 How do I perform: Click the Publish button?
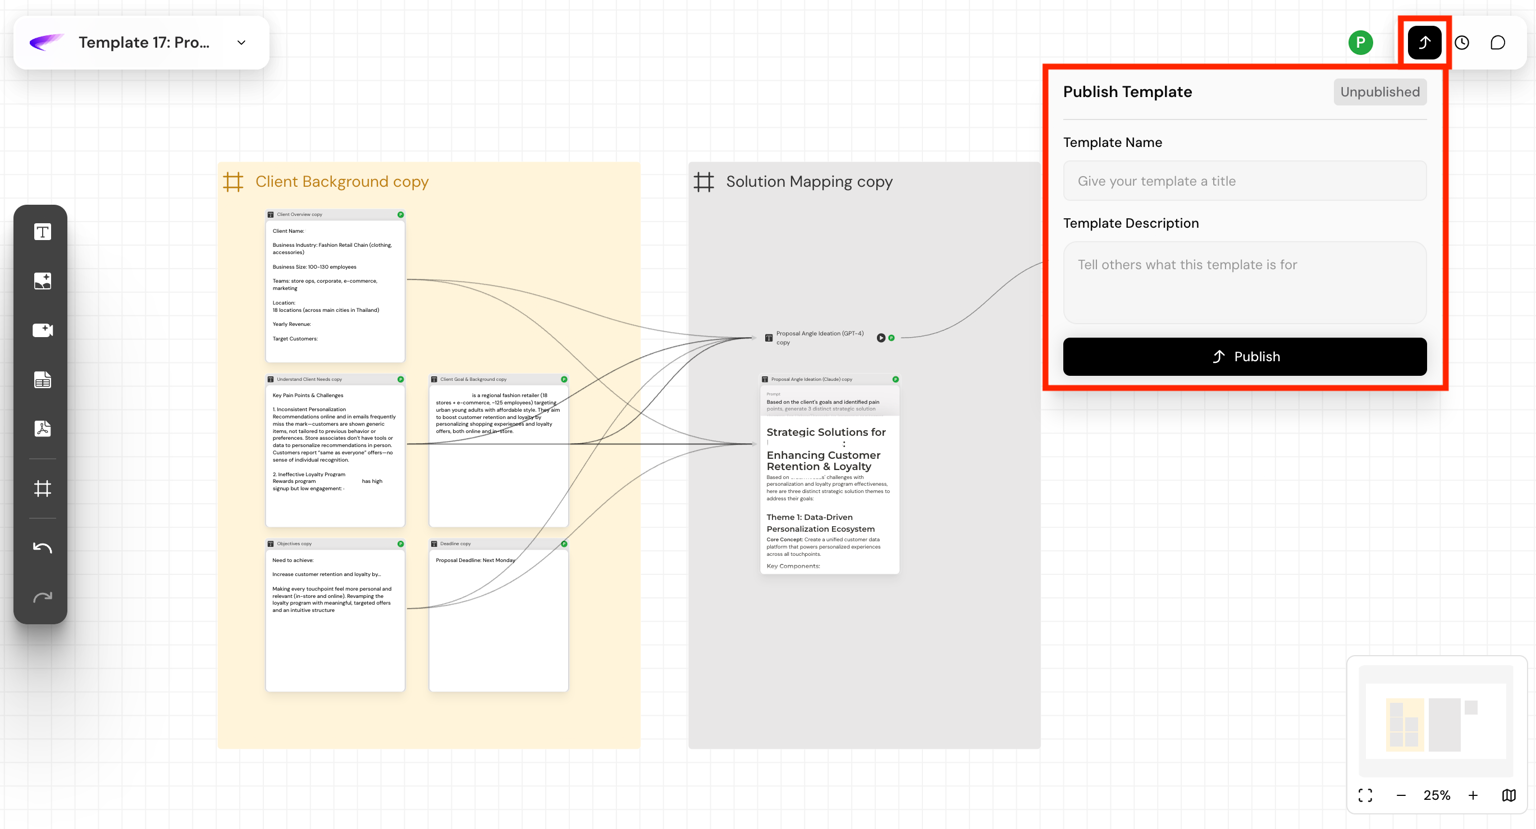pyautogui.click(x=1244, y=357)
